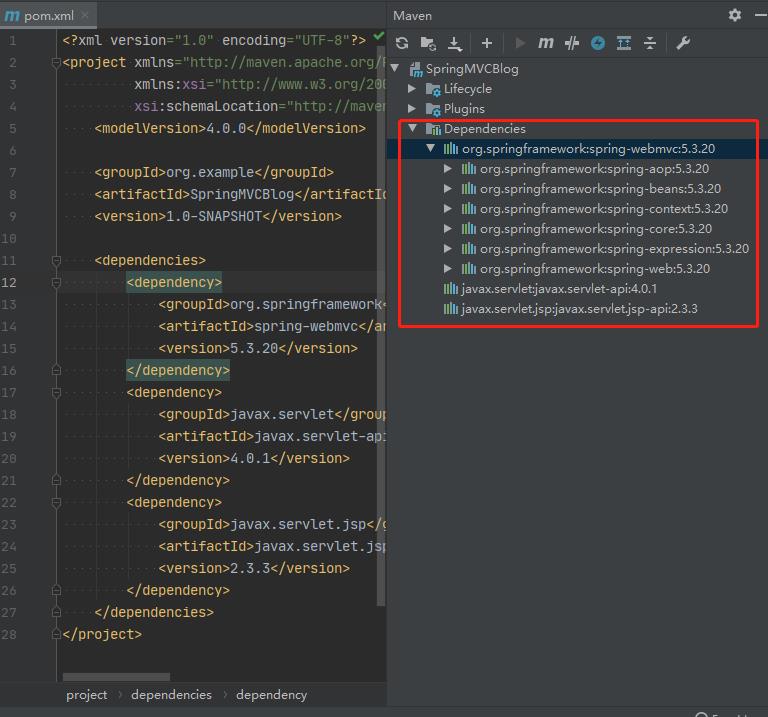Click the Reload All Maven Projects icon
The height and width of the screenshot is (717, 768).
[x=402, y=43]
